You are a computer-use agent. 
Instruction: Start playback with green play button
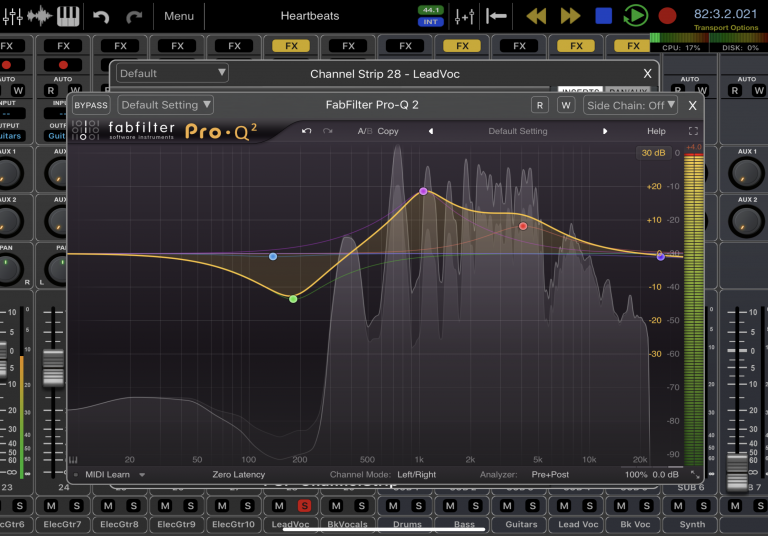click(635, 16)
